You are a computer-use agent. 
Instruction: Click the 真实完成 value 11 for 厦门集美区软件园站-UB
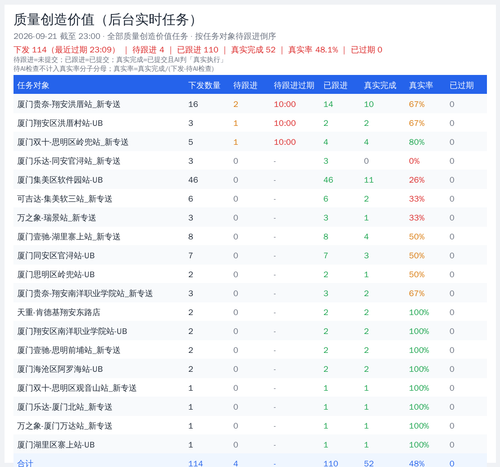coord(369,180)
